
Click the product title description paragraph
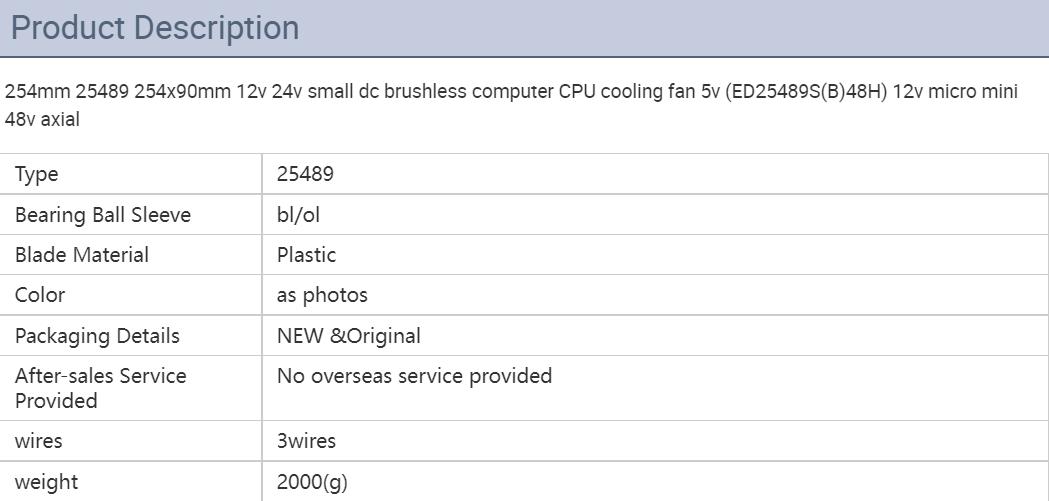(512, 105)
